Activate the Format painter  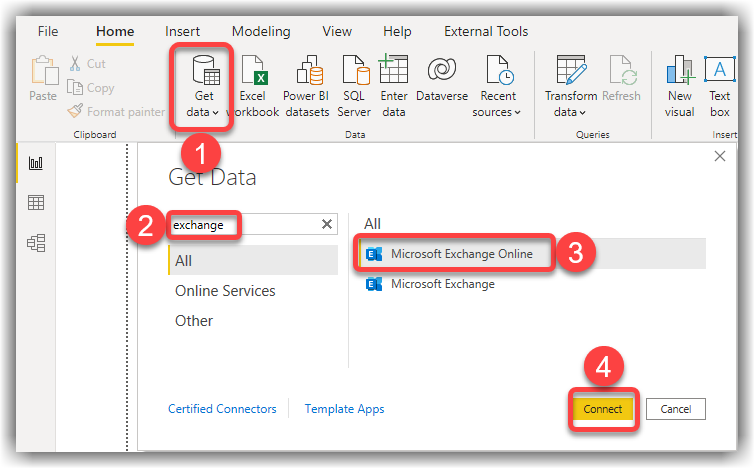pos(116,112)
